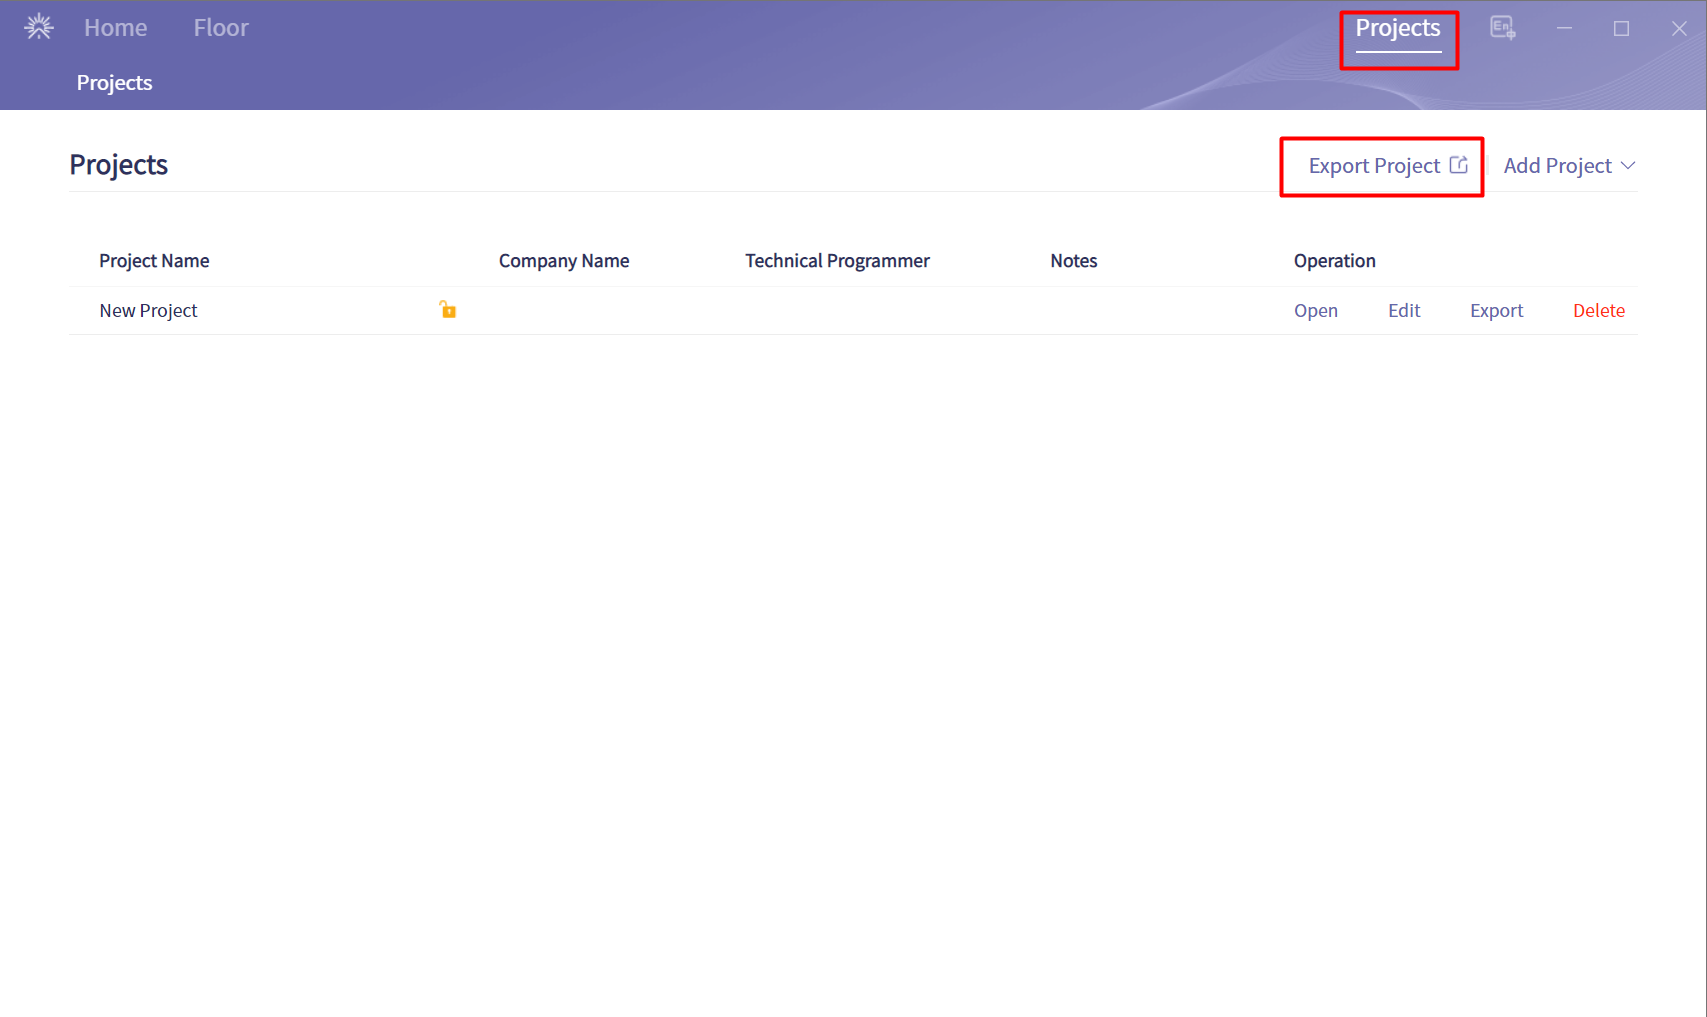Close the application window
Viewport: 1707px width, 1017px height.
tap(1678, 28)
